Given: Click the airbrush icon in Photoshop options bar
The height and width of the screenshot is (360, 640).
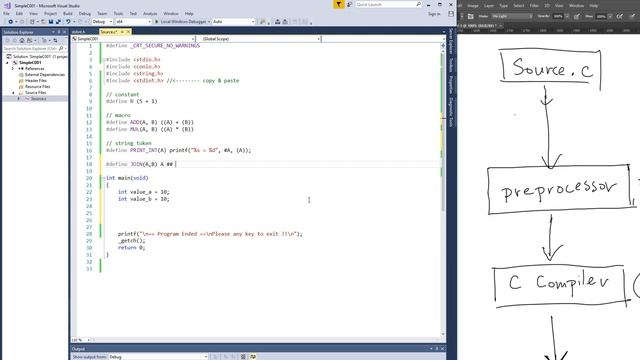Looking at the screenshot, I should (620, 16).
